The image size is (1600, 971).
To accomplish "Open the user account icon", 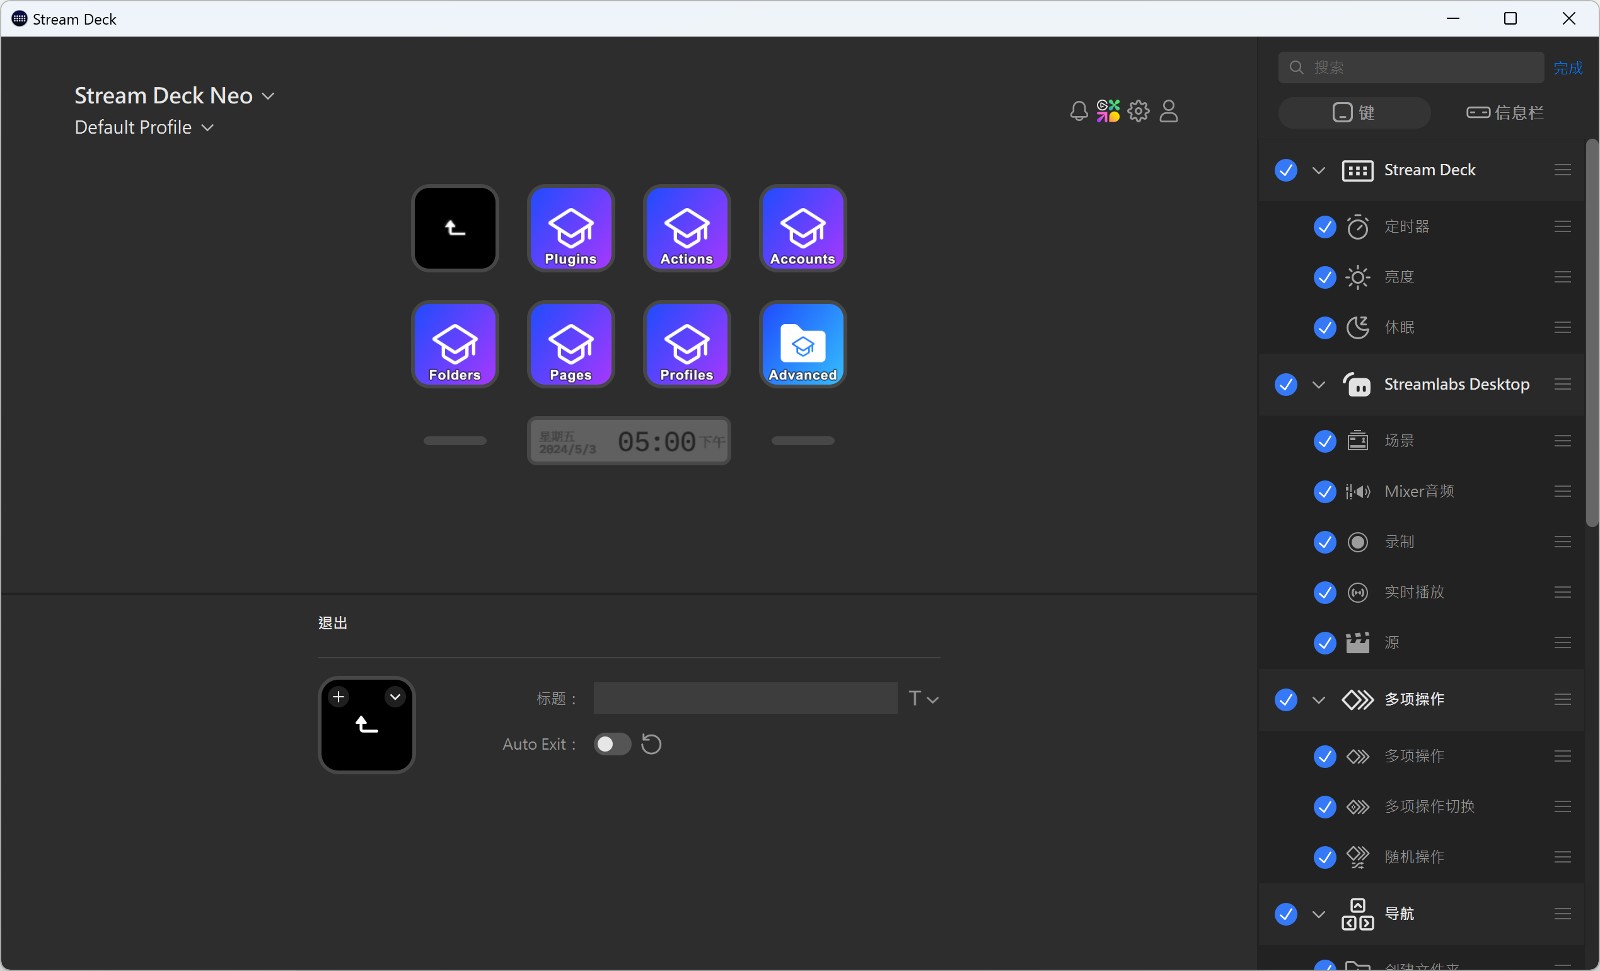I will [x=1169, y=111].
